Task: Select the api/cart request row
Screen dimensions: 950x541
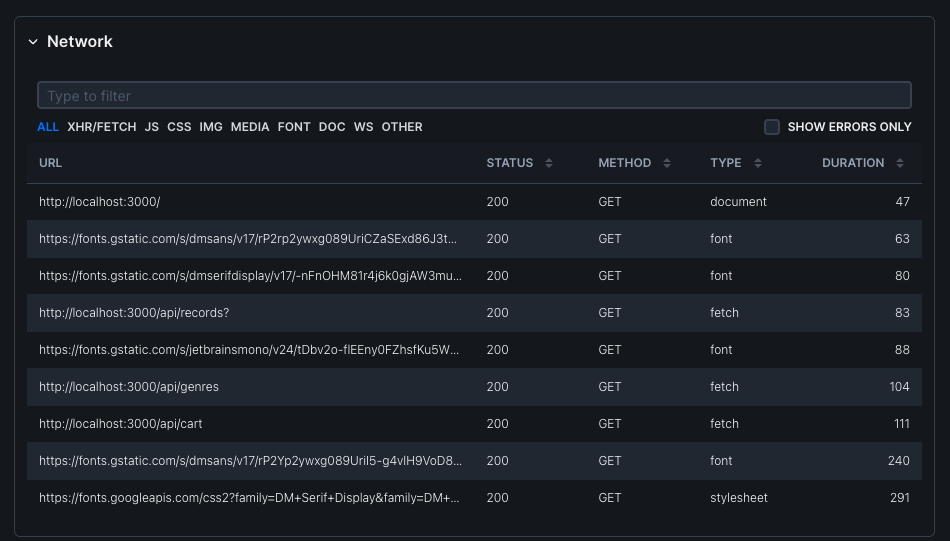Action: [120, 424]
